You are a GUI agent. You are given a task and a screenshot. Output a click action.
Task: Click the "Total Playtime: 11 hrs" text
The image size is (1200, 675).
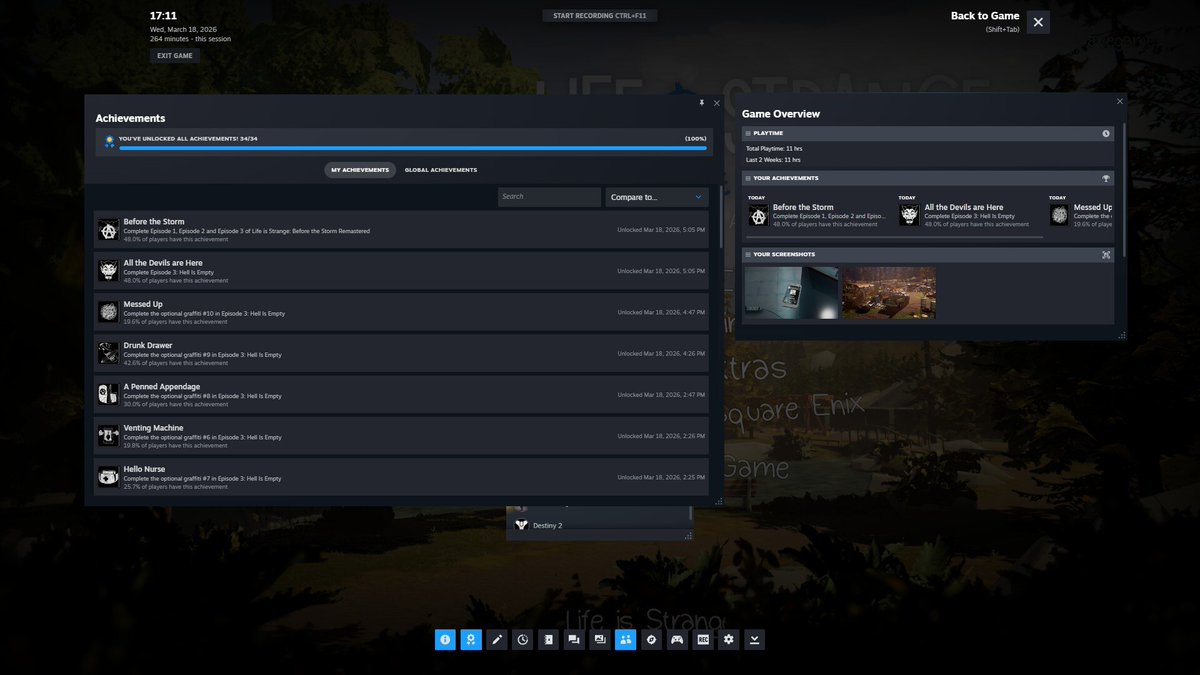click(x=774, y=149)
